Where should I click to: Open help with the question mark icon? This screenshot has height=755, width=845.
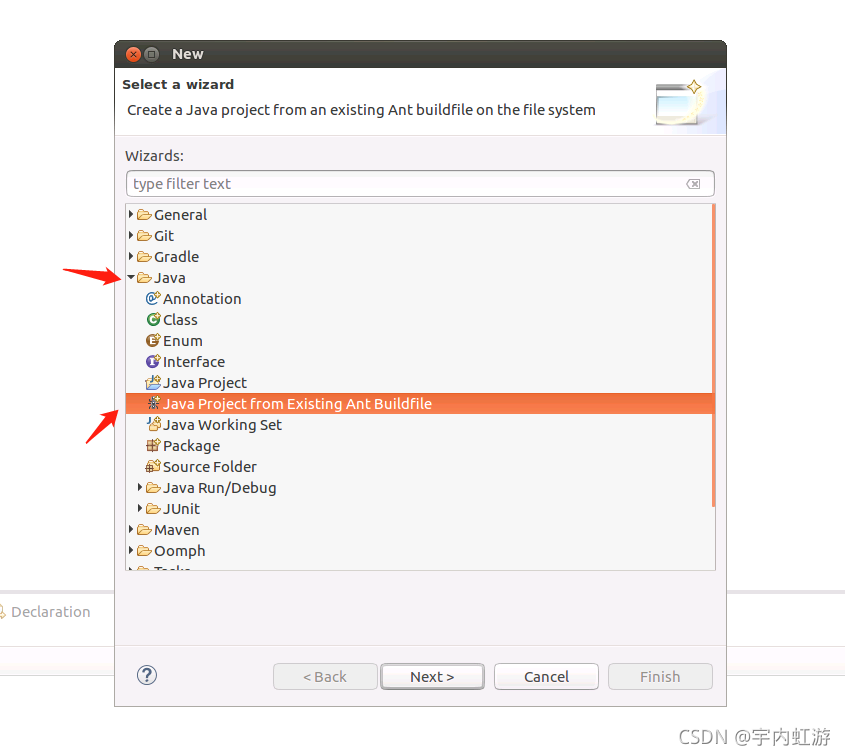pos(147,675)
